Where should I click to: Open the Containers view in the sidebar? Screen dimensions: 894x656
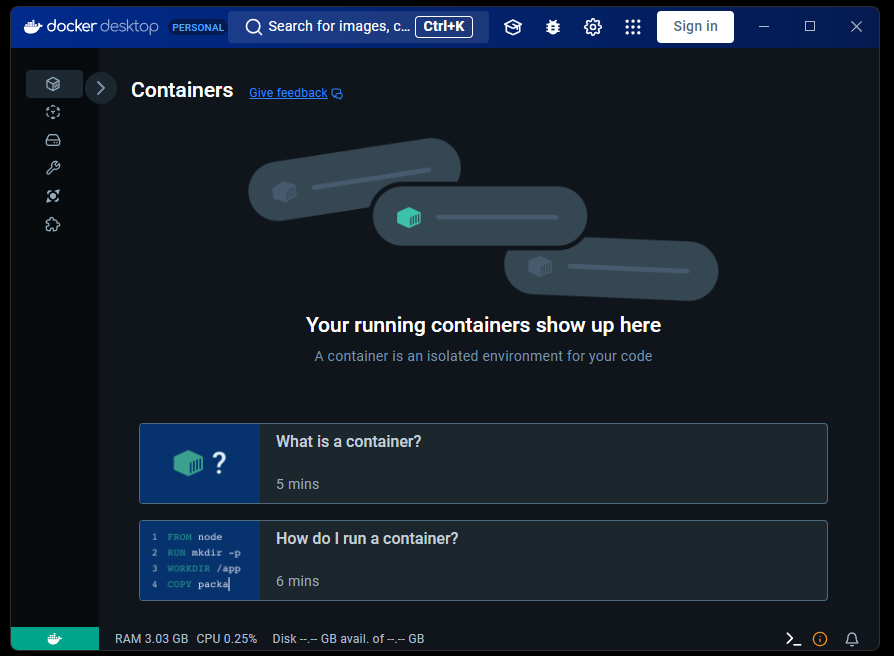[x=54, y=84]
